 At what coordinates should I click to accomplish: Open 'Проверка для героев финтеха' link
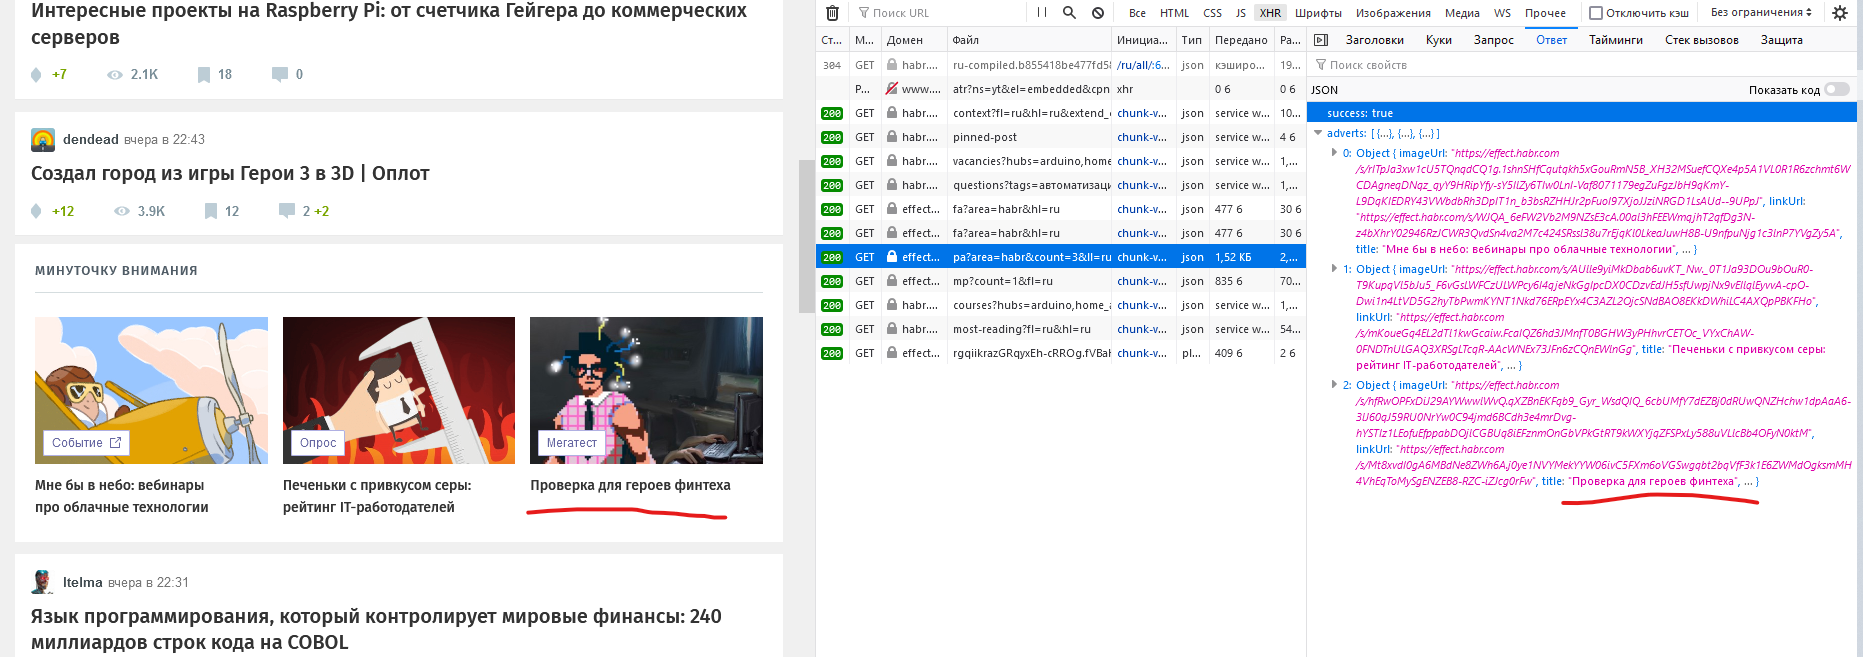tap(630, 485)
